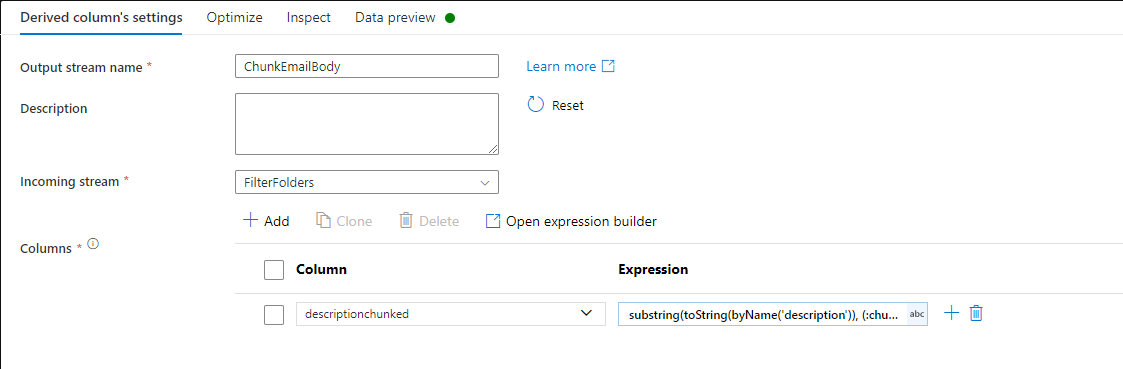Click the Clone toolbar icon
This screenshot has width=1123, height=369.
point(323,221)
